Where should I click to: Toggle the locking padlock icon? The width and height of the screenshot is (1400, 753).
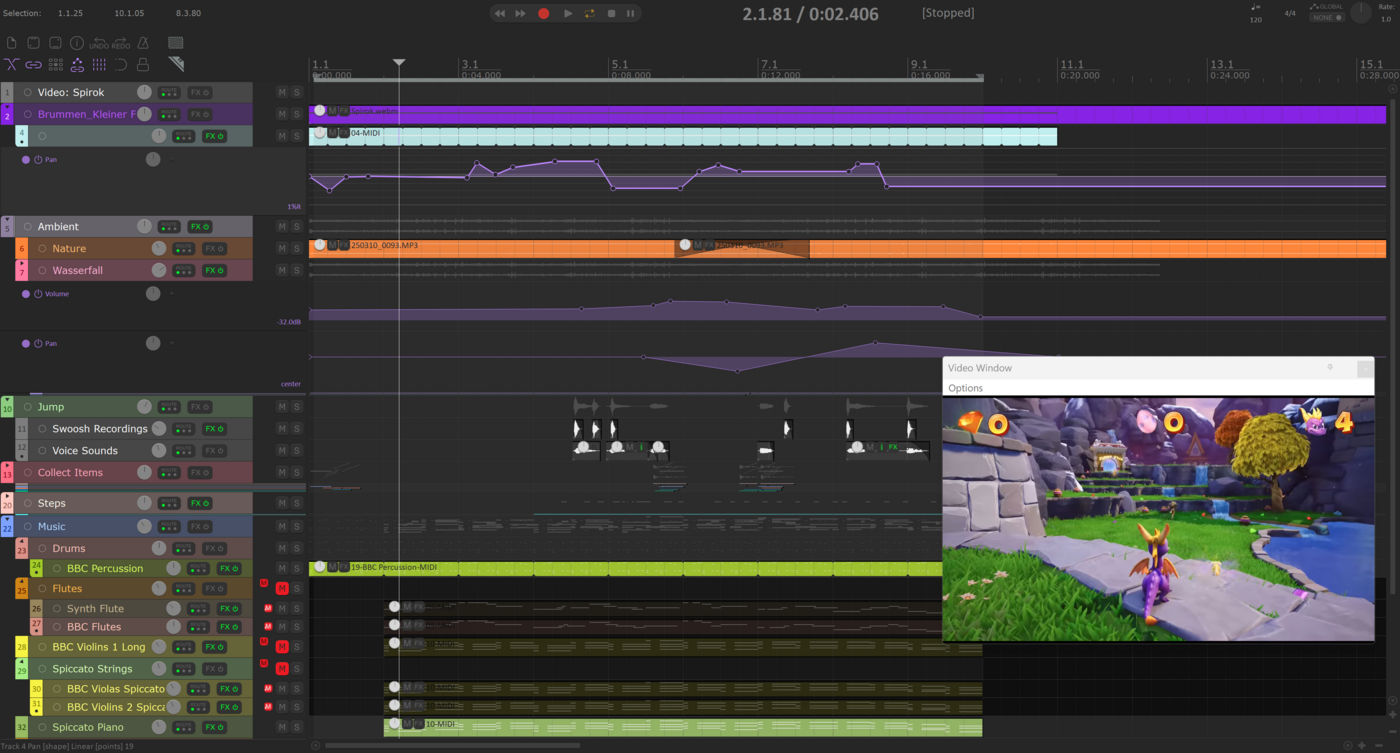[x=143, y=65]
